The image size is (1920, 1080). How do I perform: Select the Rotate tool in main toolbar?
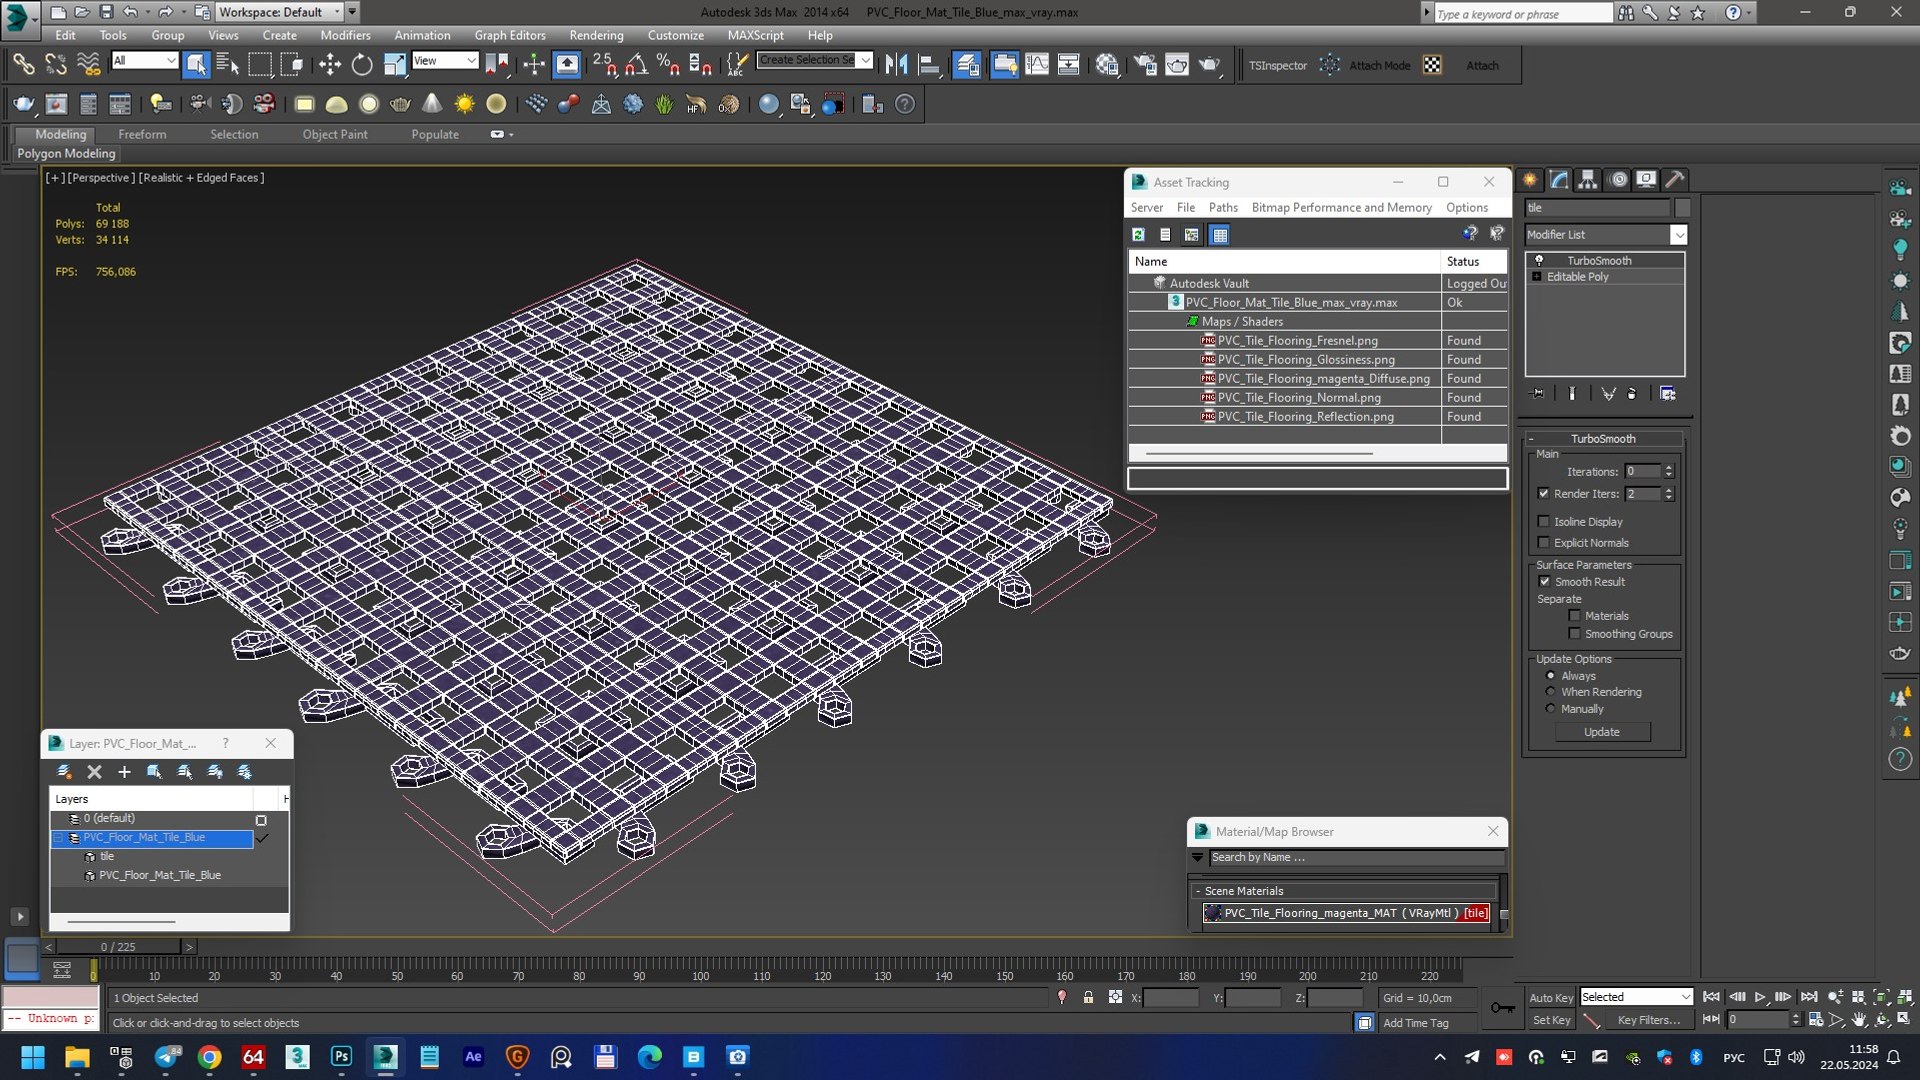pos(362,65)
